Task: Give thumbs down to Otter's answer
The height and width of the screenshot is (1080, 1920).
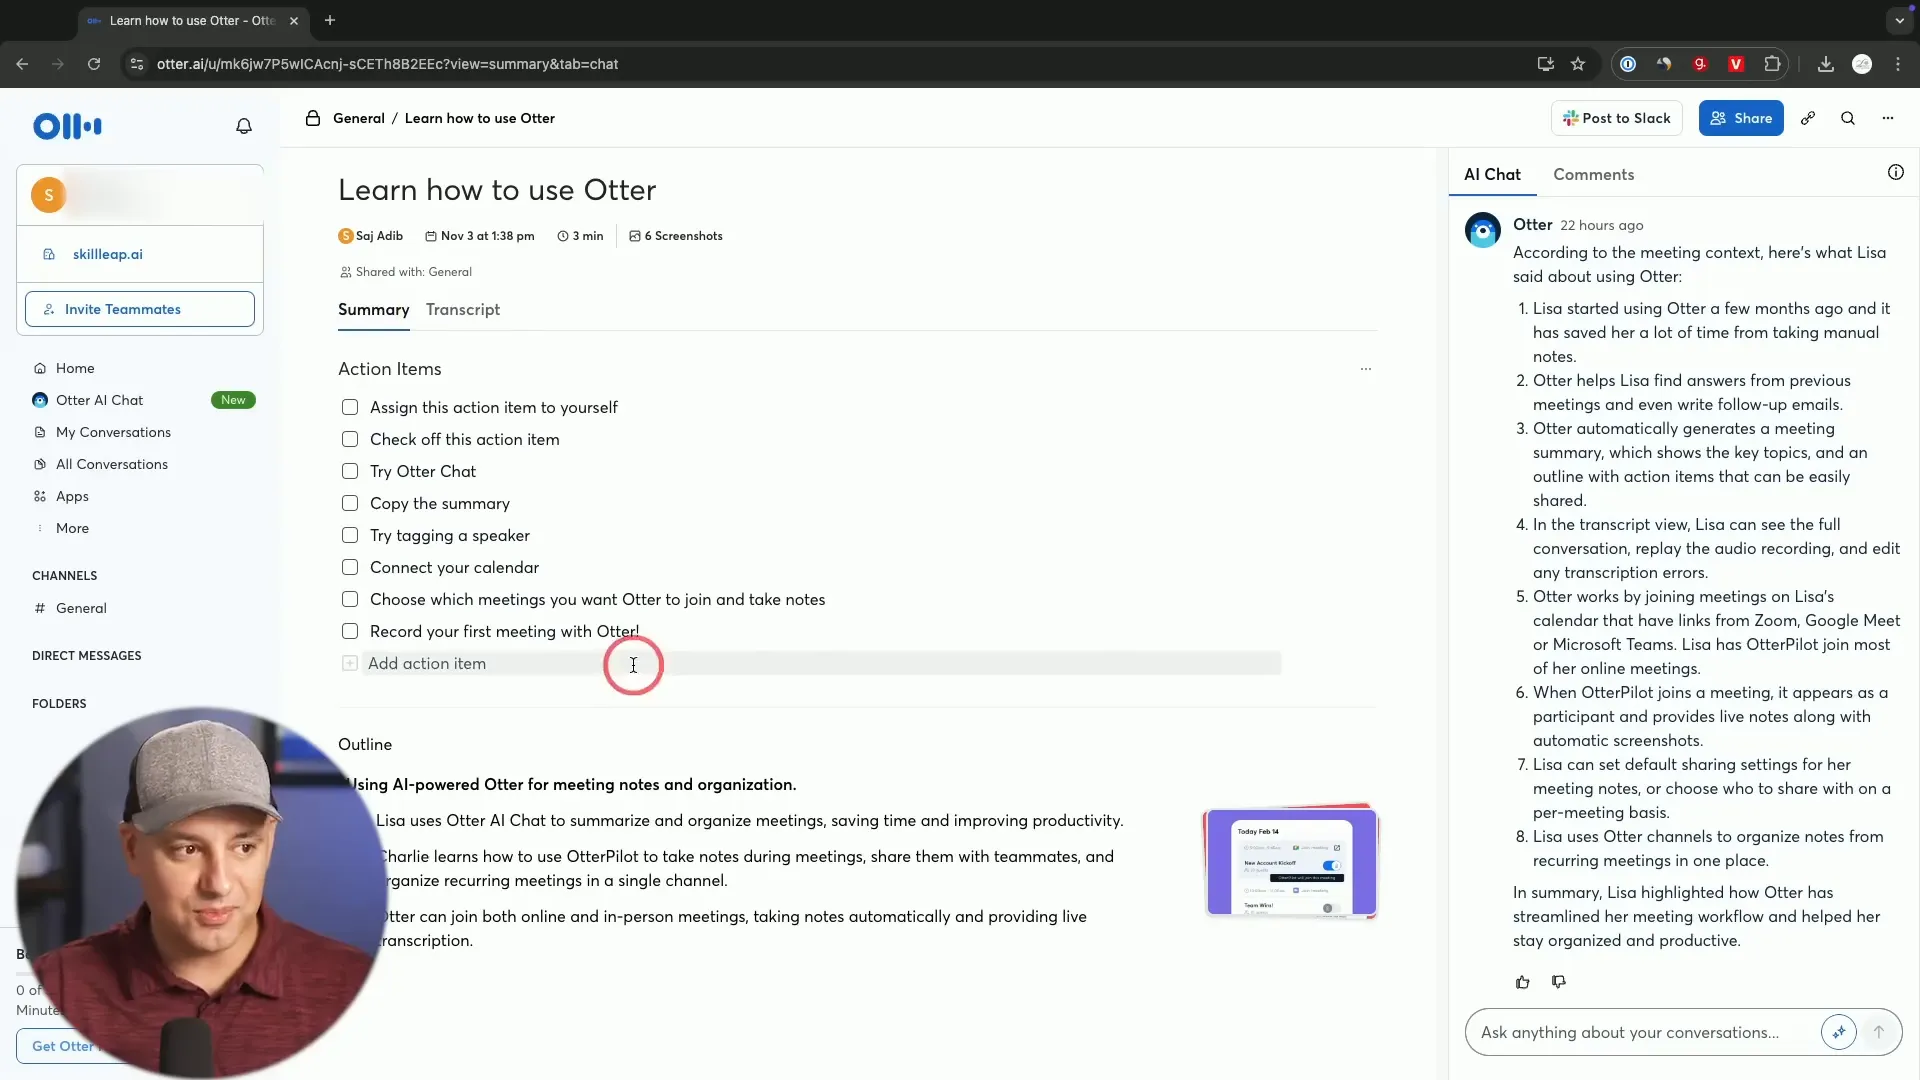Action: pos(1558,982)
